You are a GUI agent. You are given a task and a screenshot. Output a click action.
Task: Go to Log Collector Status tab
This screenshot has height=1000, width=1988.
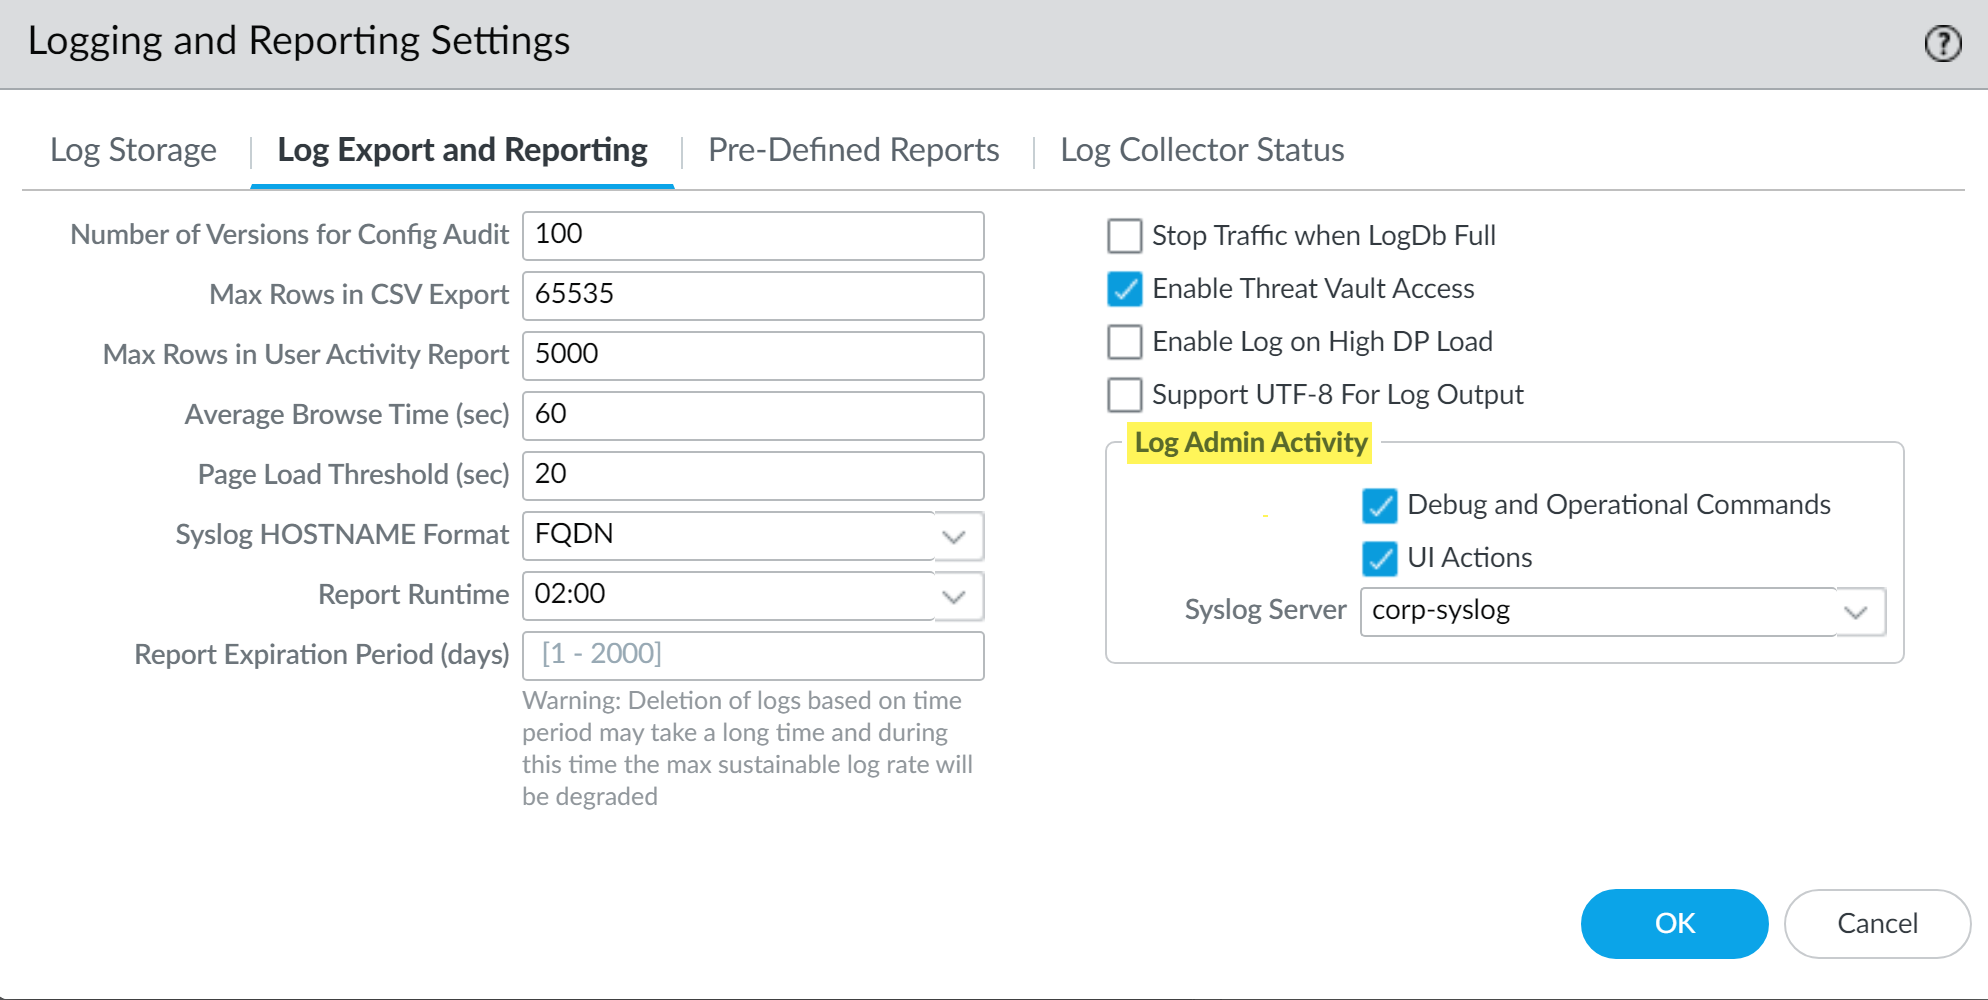(x=1202, y=150)
